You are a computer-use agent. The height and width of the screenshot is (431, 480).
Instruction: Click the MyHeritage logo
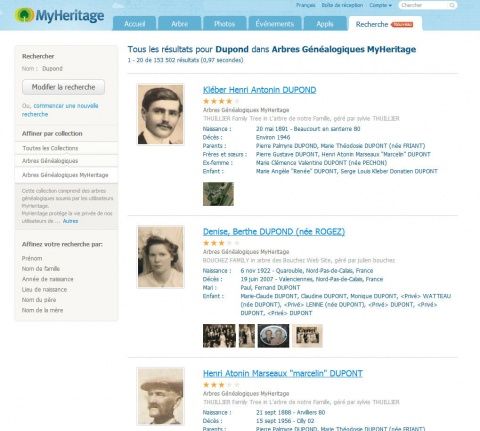60,16
